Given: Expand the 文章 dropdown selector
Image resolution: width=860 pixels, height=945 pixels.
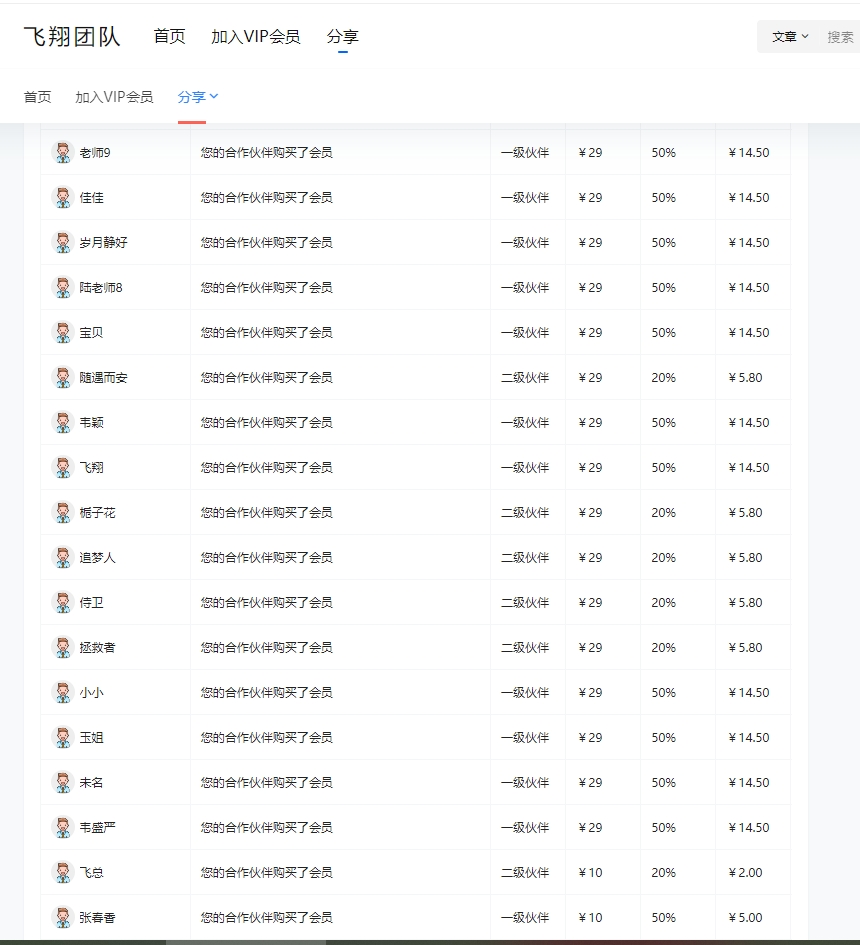Looking at the screenshot, I should [788, 36].
